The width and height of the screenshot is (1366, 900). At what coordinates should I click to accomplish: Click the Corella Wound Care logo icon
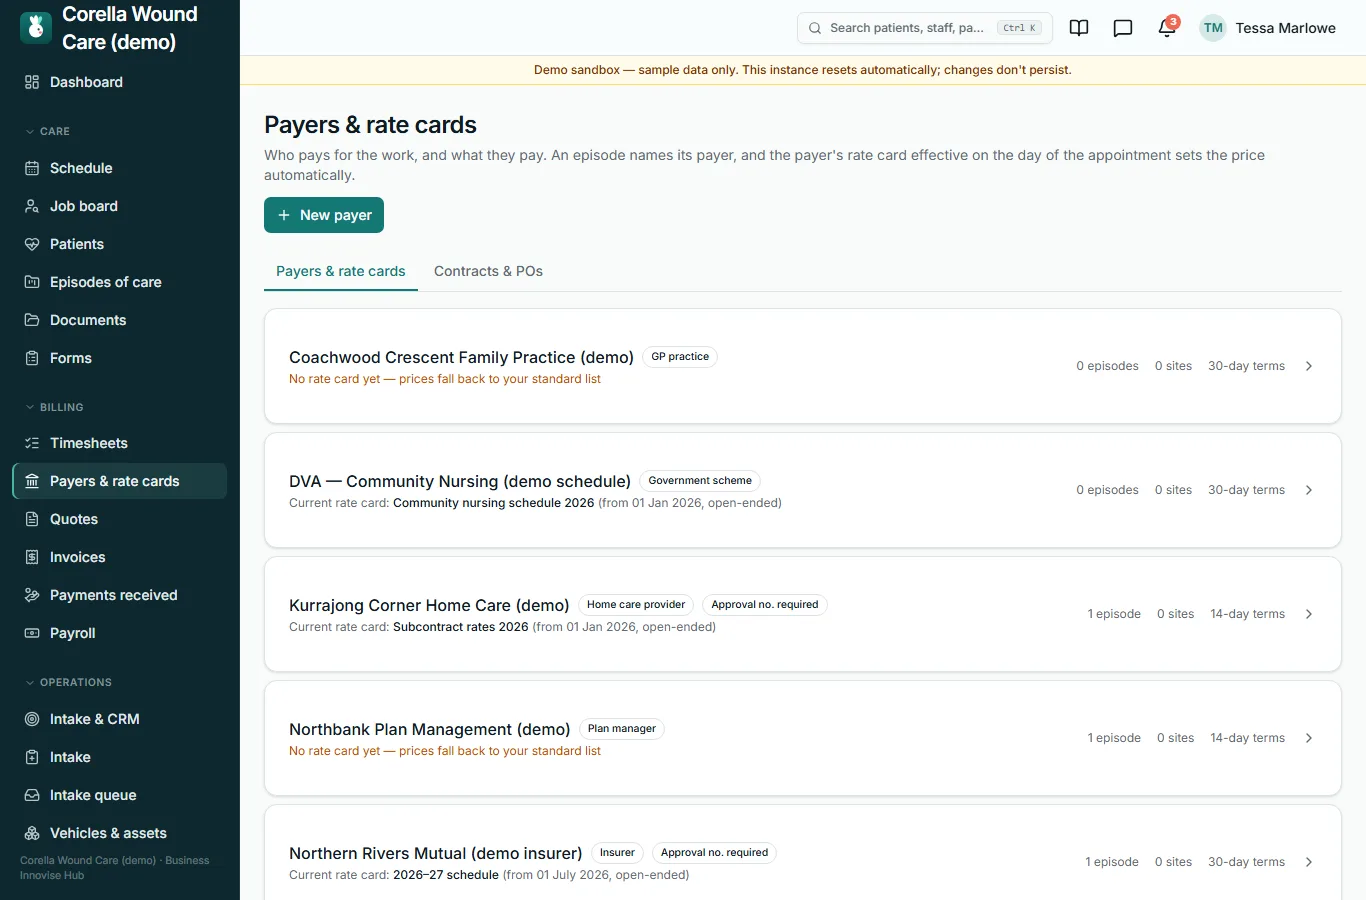point(36,28)
